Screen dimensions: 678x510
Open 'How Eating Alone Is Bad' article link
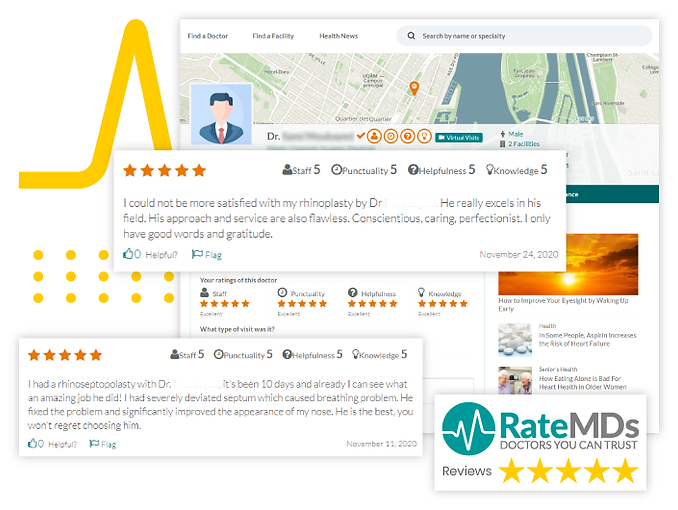[582, 383]
